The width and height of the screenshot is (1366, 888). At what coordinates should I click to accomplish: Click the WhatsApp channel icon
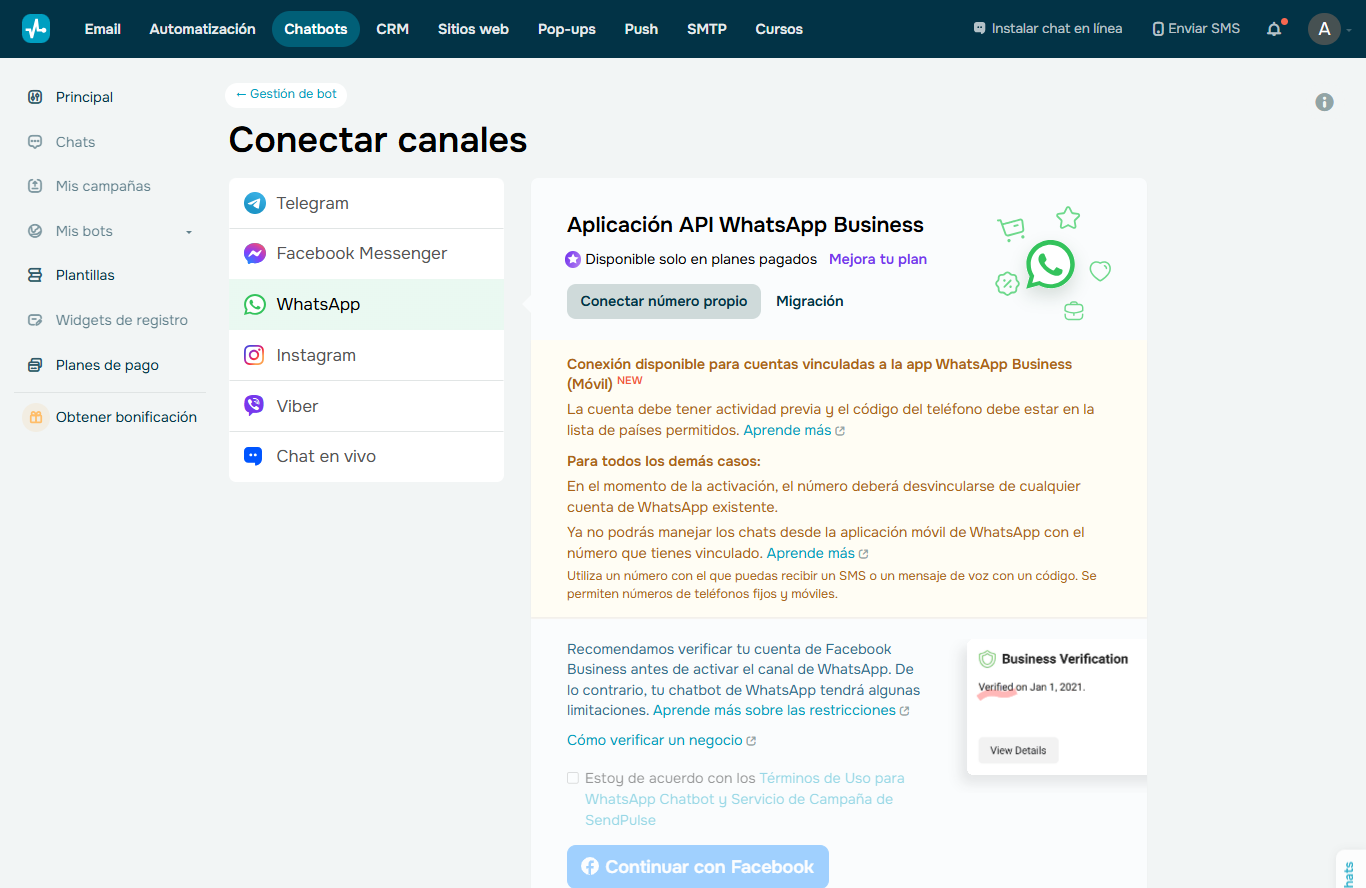click(x=255, y=304)
